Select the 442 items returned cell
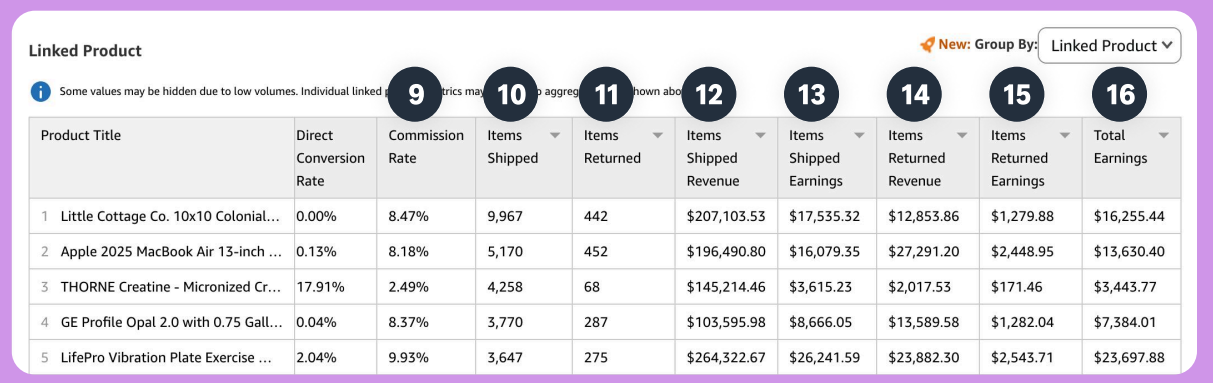This screenshot has width=1213, height=383. coord(623,216)
